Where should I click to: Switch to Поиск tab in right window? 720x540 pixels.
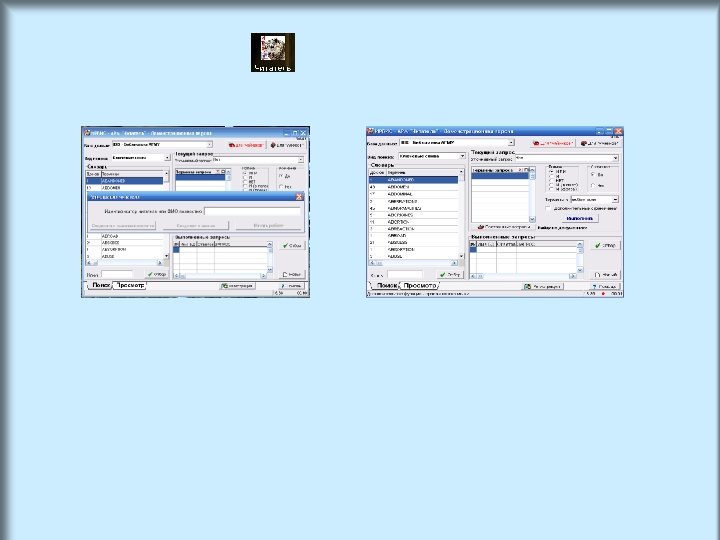[x=387, y=286]
